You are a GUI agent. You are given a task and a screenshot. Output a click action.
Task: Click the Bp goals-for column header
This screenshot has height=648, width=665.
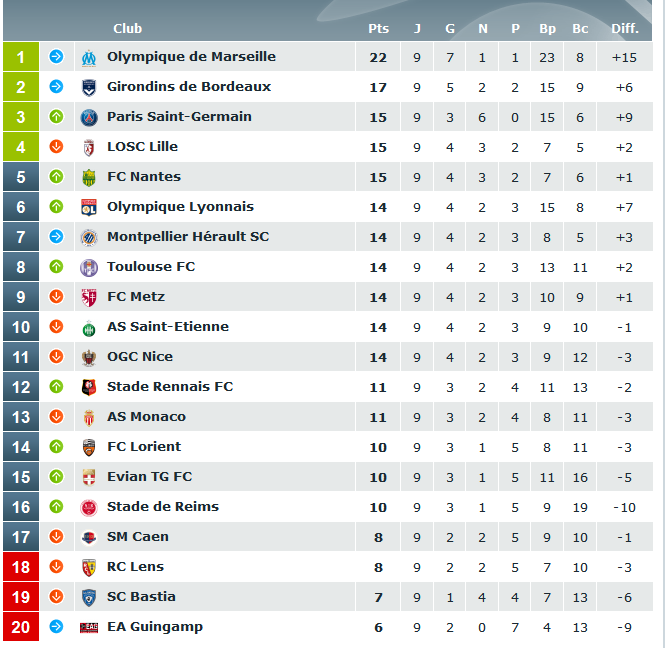(547, 28)
